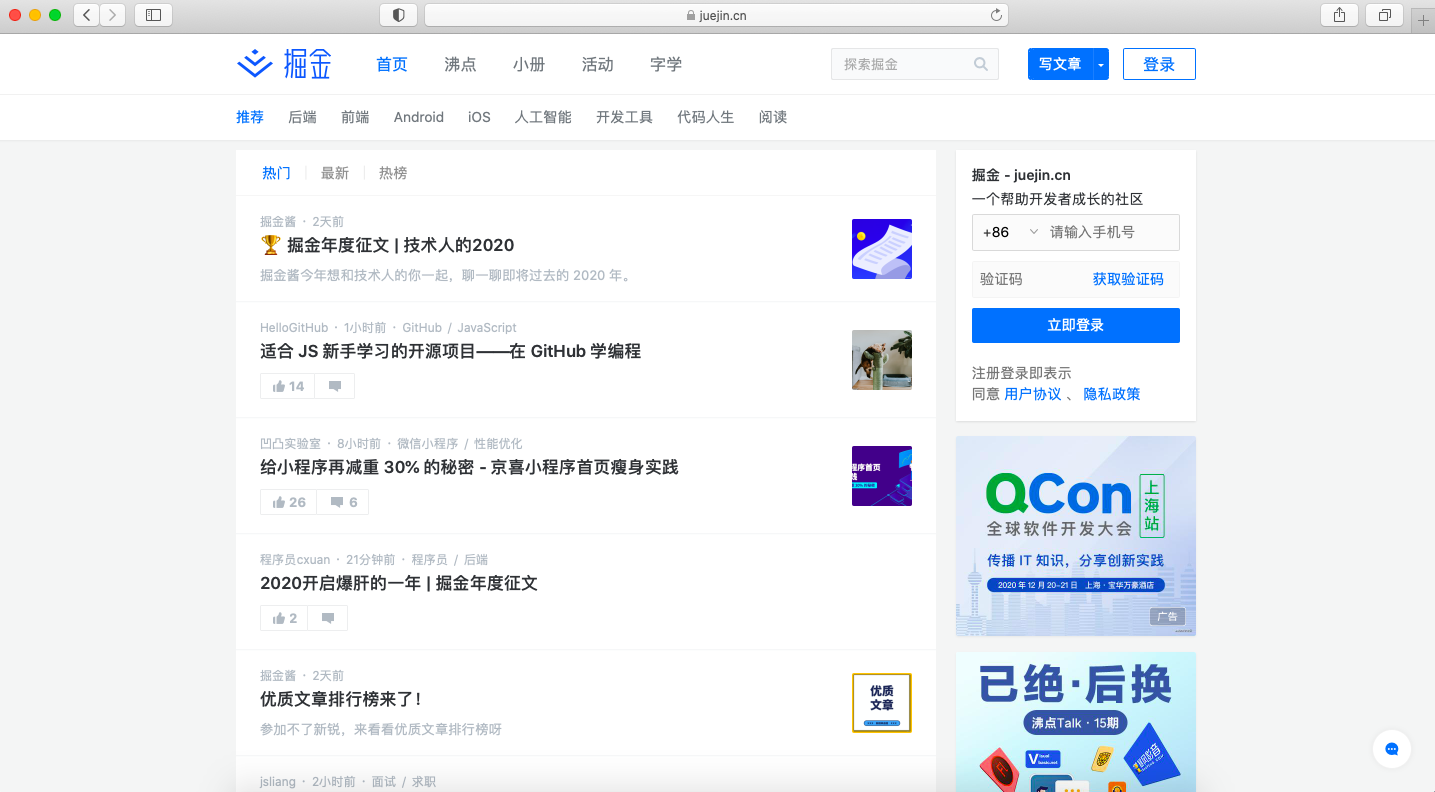Switch to the 热门 list
Screen dimensions: 1435x792
[x=276, y=173]
